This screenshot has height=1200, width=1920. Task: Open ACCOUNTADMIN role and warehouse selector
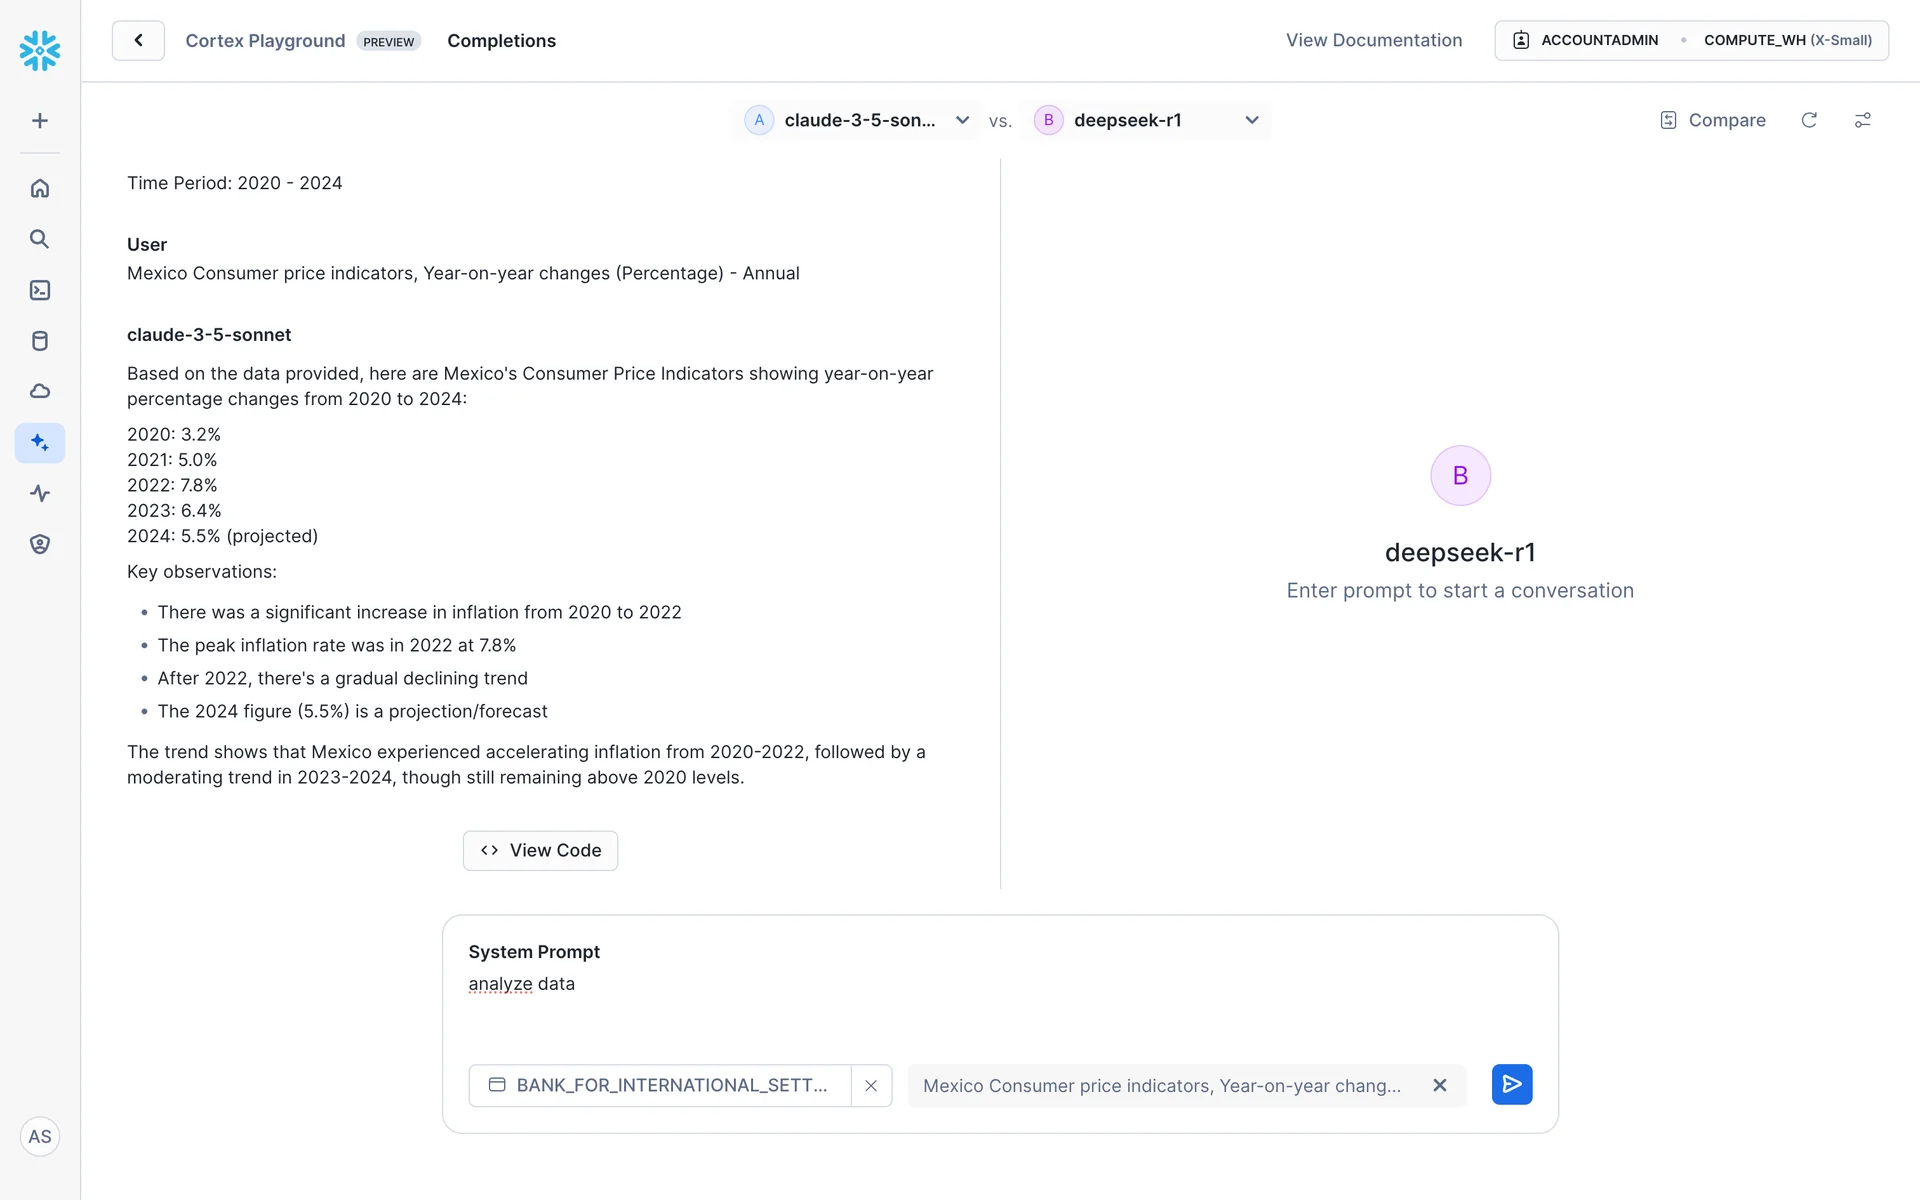[x=1691, y=40]
